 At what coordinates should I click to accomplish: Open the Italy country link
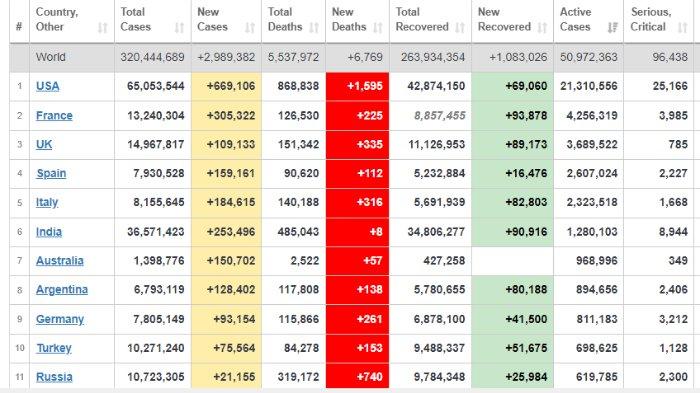pos(47,202)
